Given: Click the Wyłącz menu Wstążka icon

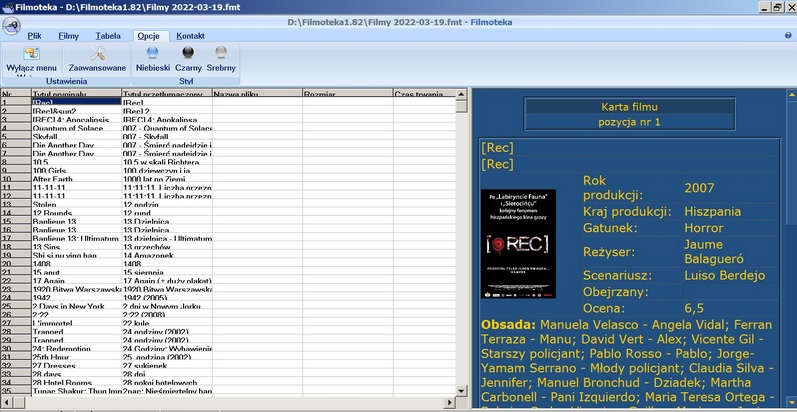Looking at the screenshot, I should coord(32,54).
